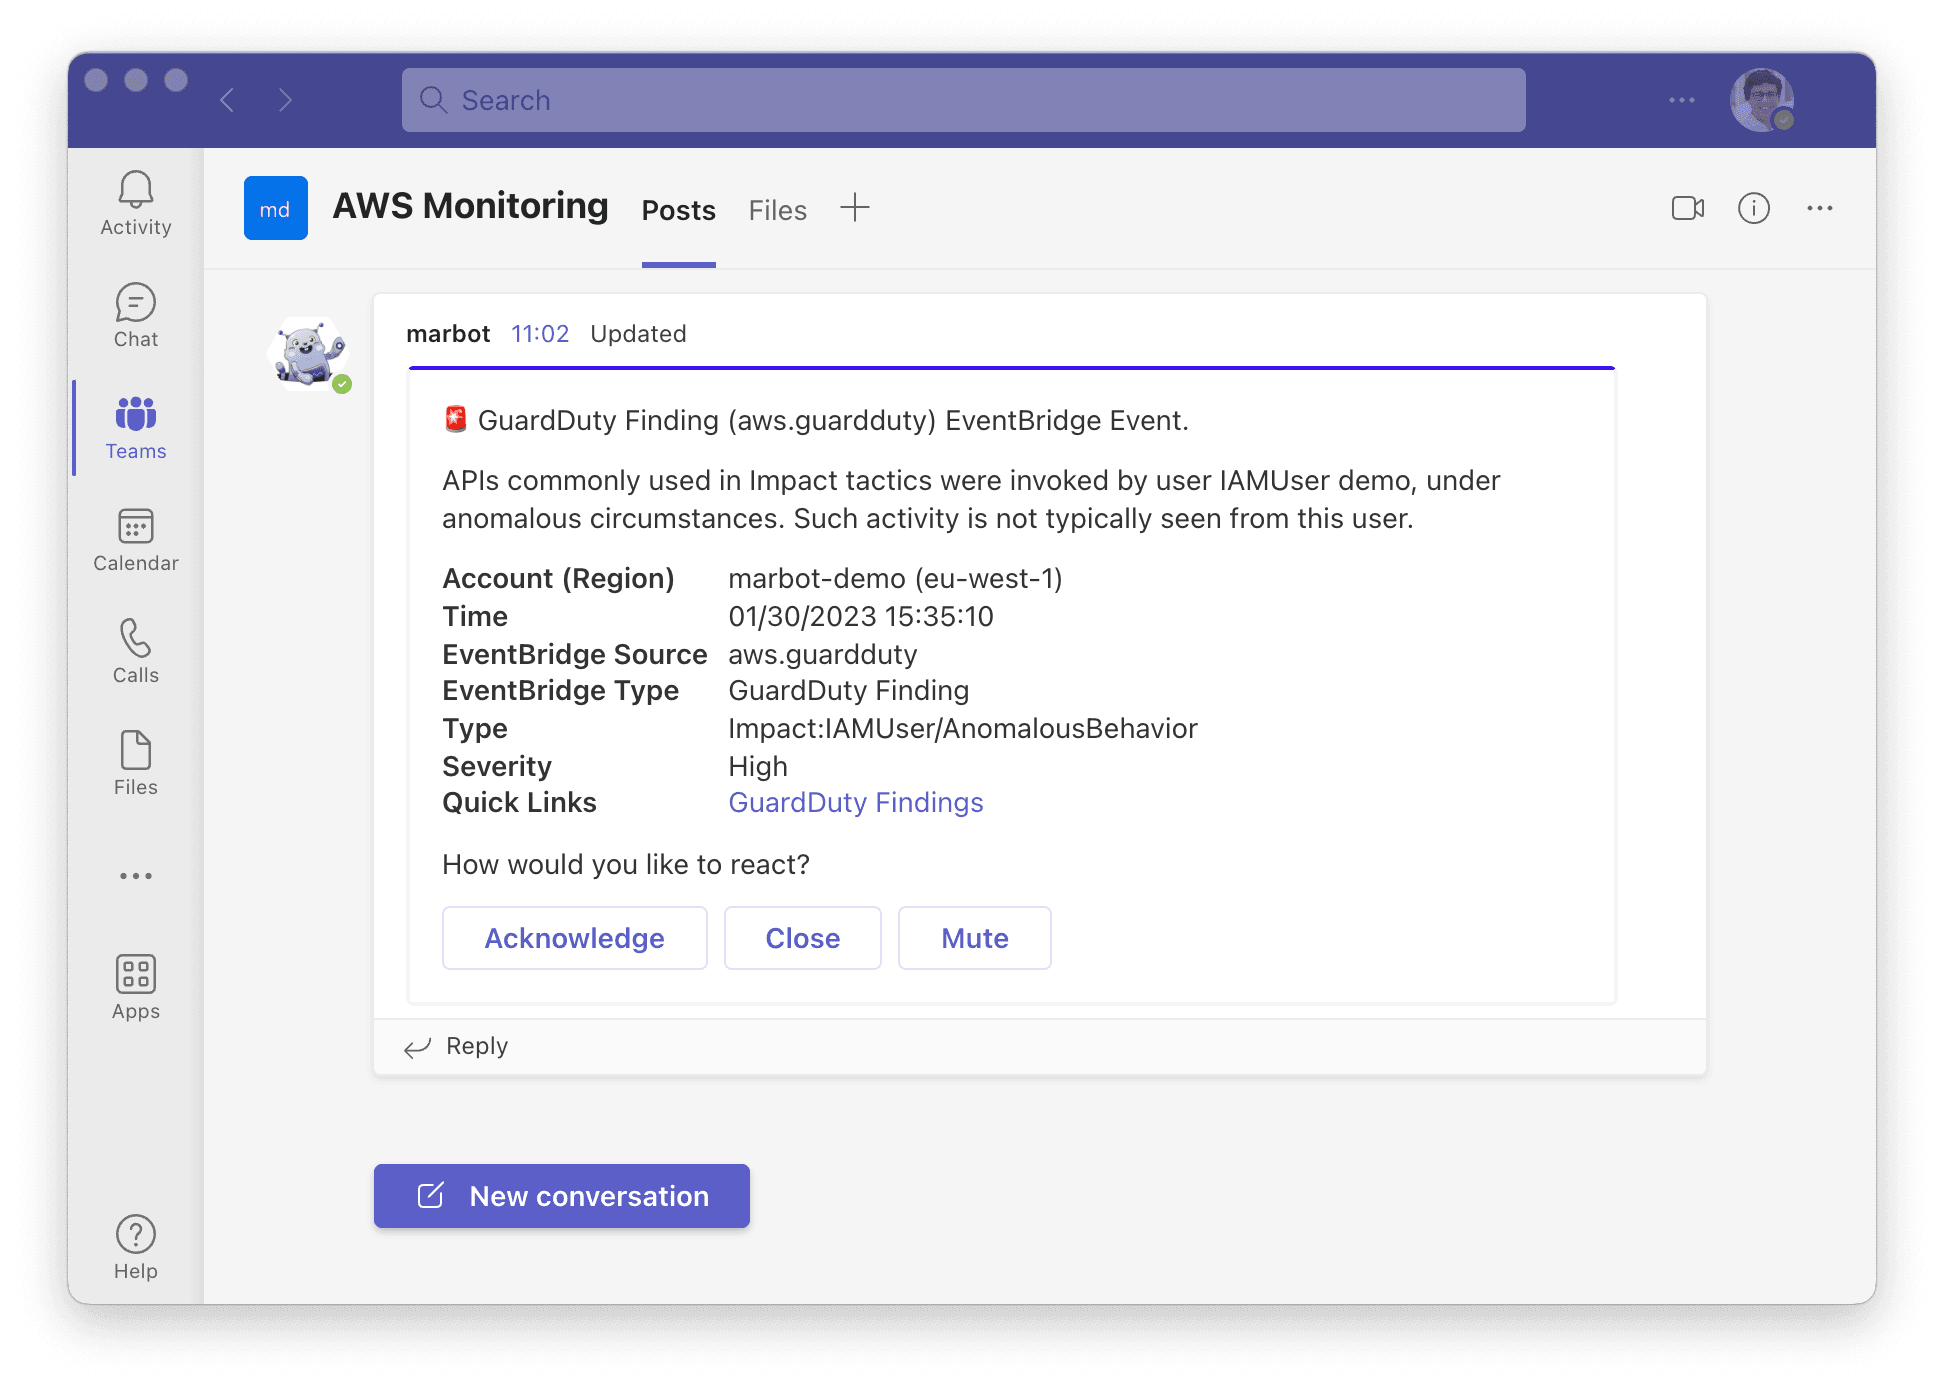Switch to the Files tab
The height and width of the screenshot is (1388, 1944).
pyautogui.click(x=777, y=210)
